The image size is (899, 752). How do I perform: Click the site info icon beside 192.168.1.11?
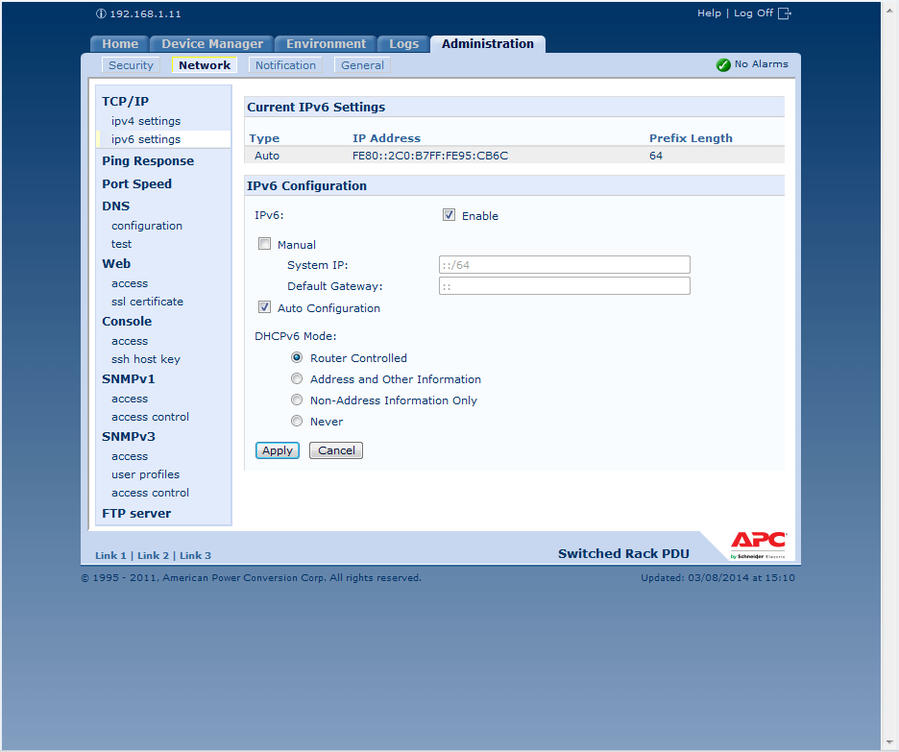100,14
